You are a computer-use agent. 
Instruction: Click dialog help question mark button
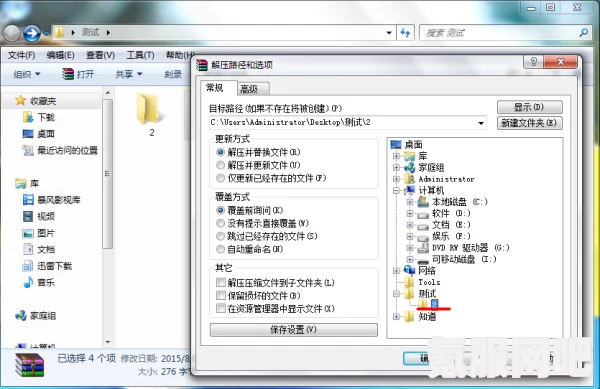click(533, 62)
